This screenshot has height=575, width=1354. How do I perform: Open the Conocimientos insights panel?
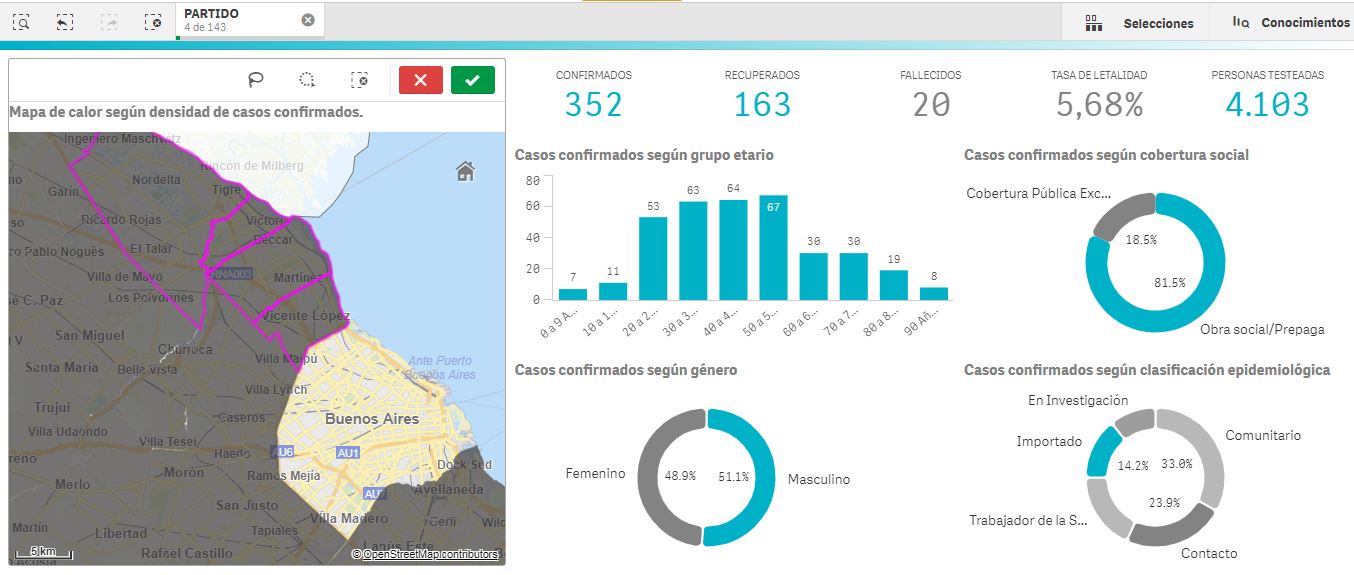[x=1289, y=22]
